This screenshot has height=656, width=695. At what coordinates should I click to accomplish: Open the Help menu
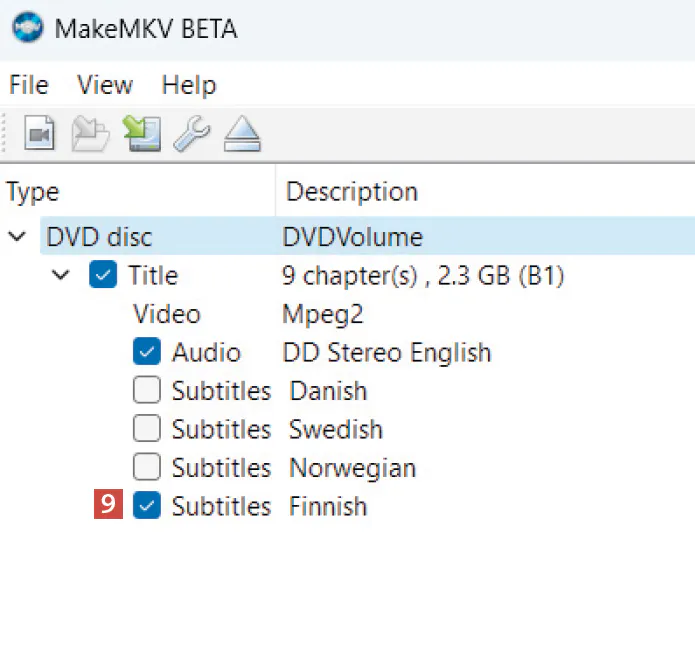[x=188, y=85]
